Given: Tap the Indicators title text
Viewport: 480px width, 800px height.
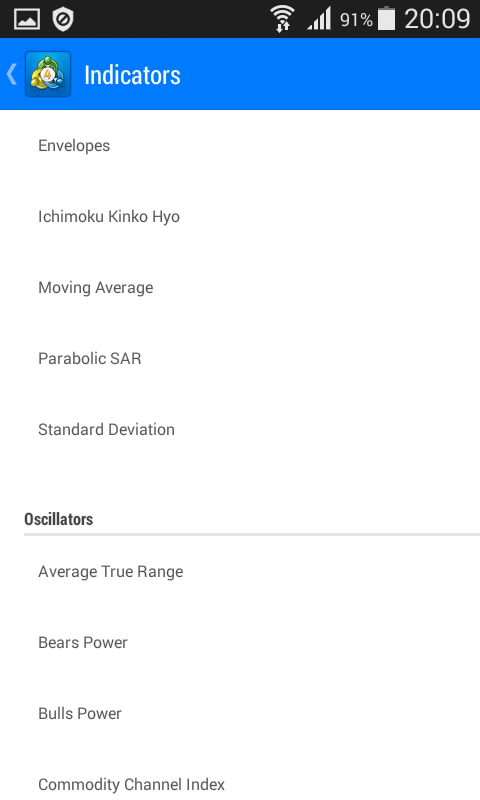Looking at the screenshot, I should click(132, 75).
